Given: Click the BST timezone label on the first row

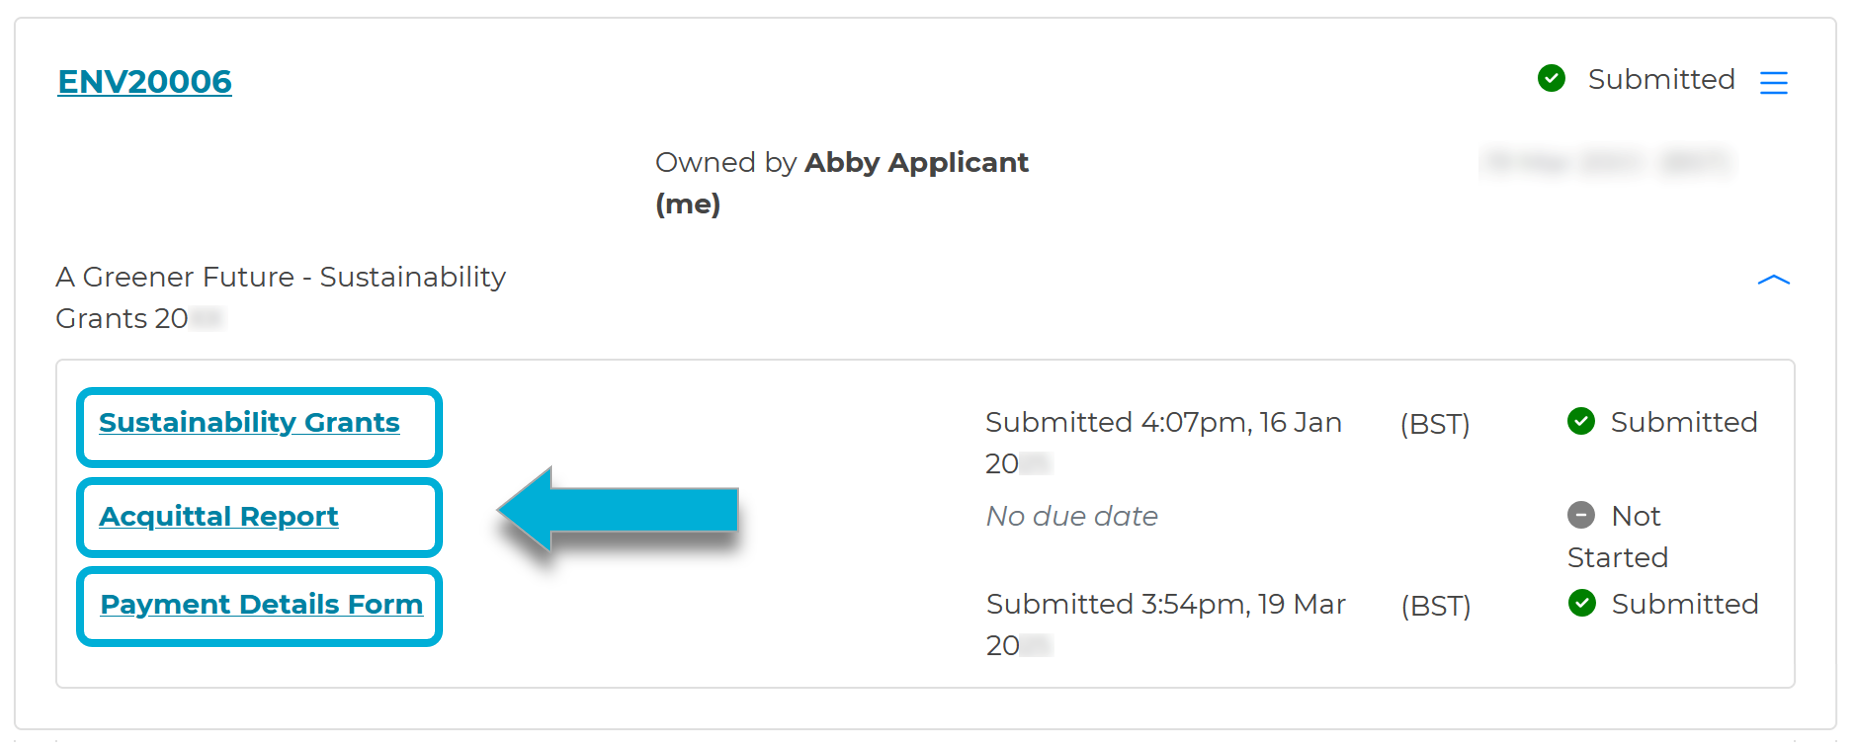Looking at the screenshot, I should pyautogui.click(x=1434, y=424).
